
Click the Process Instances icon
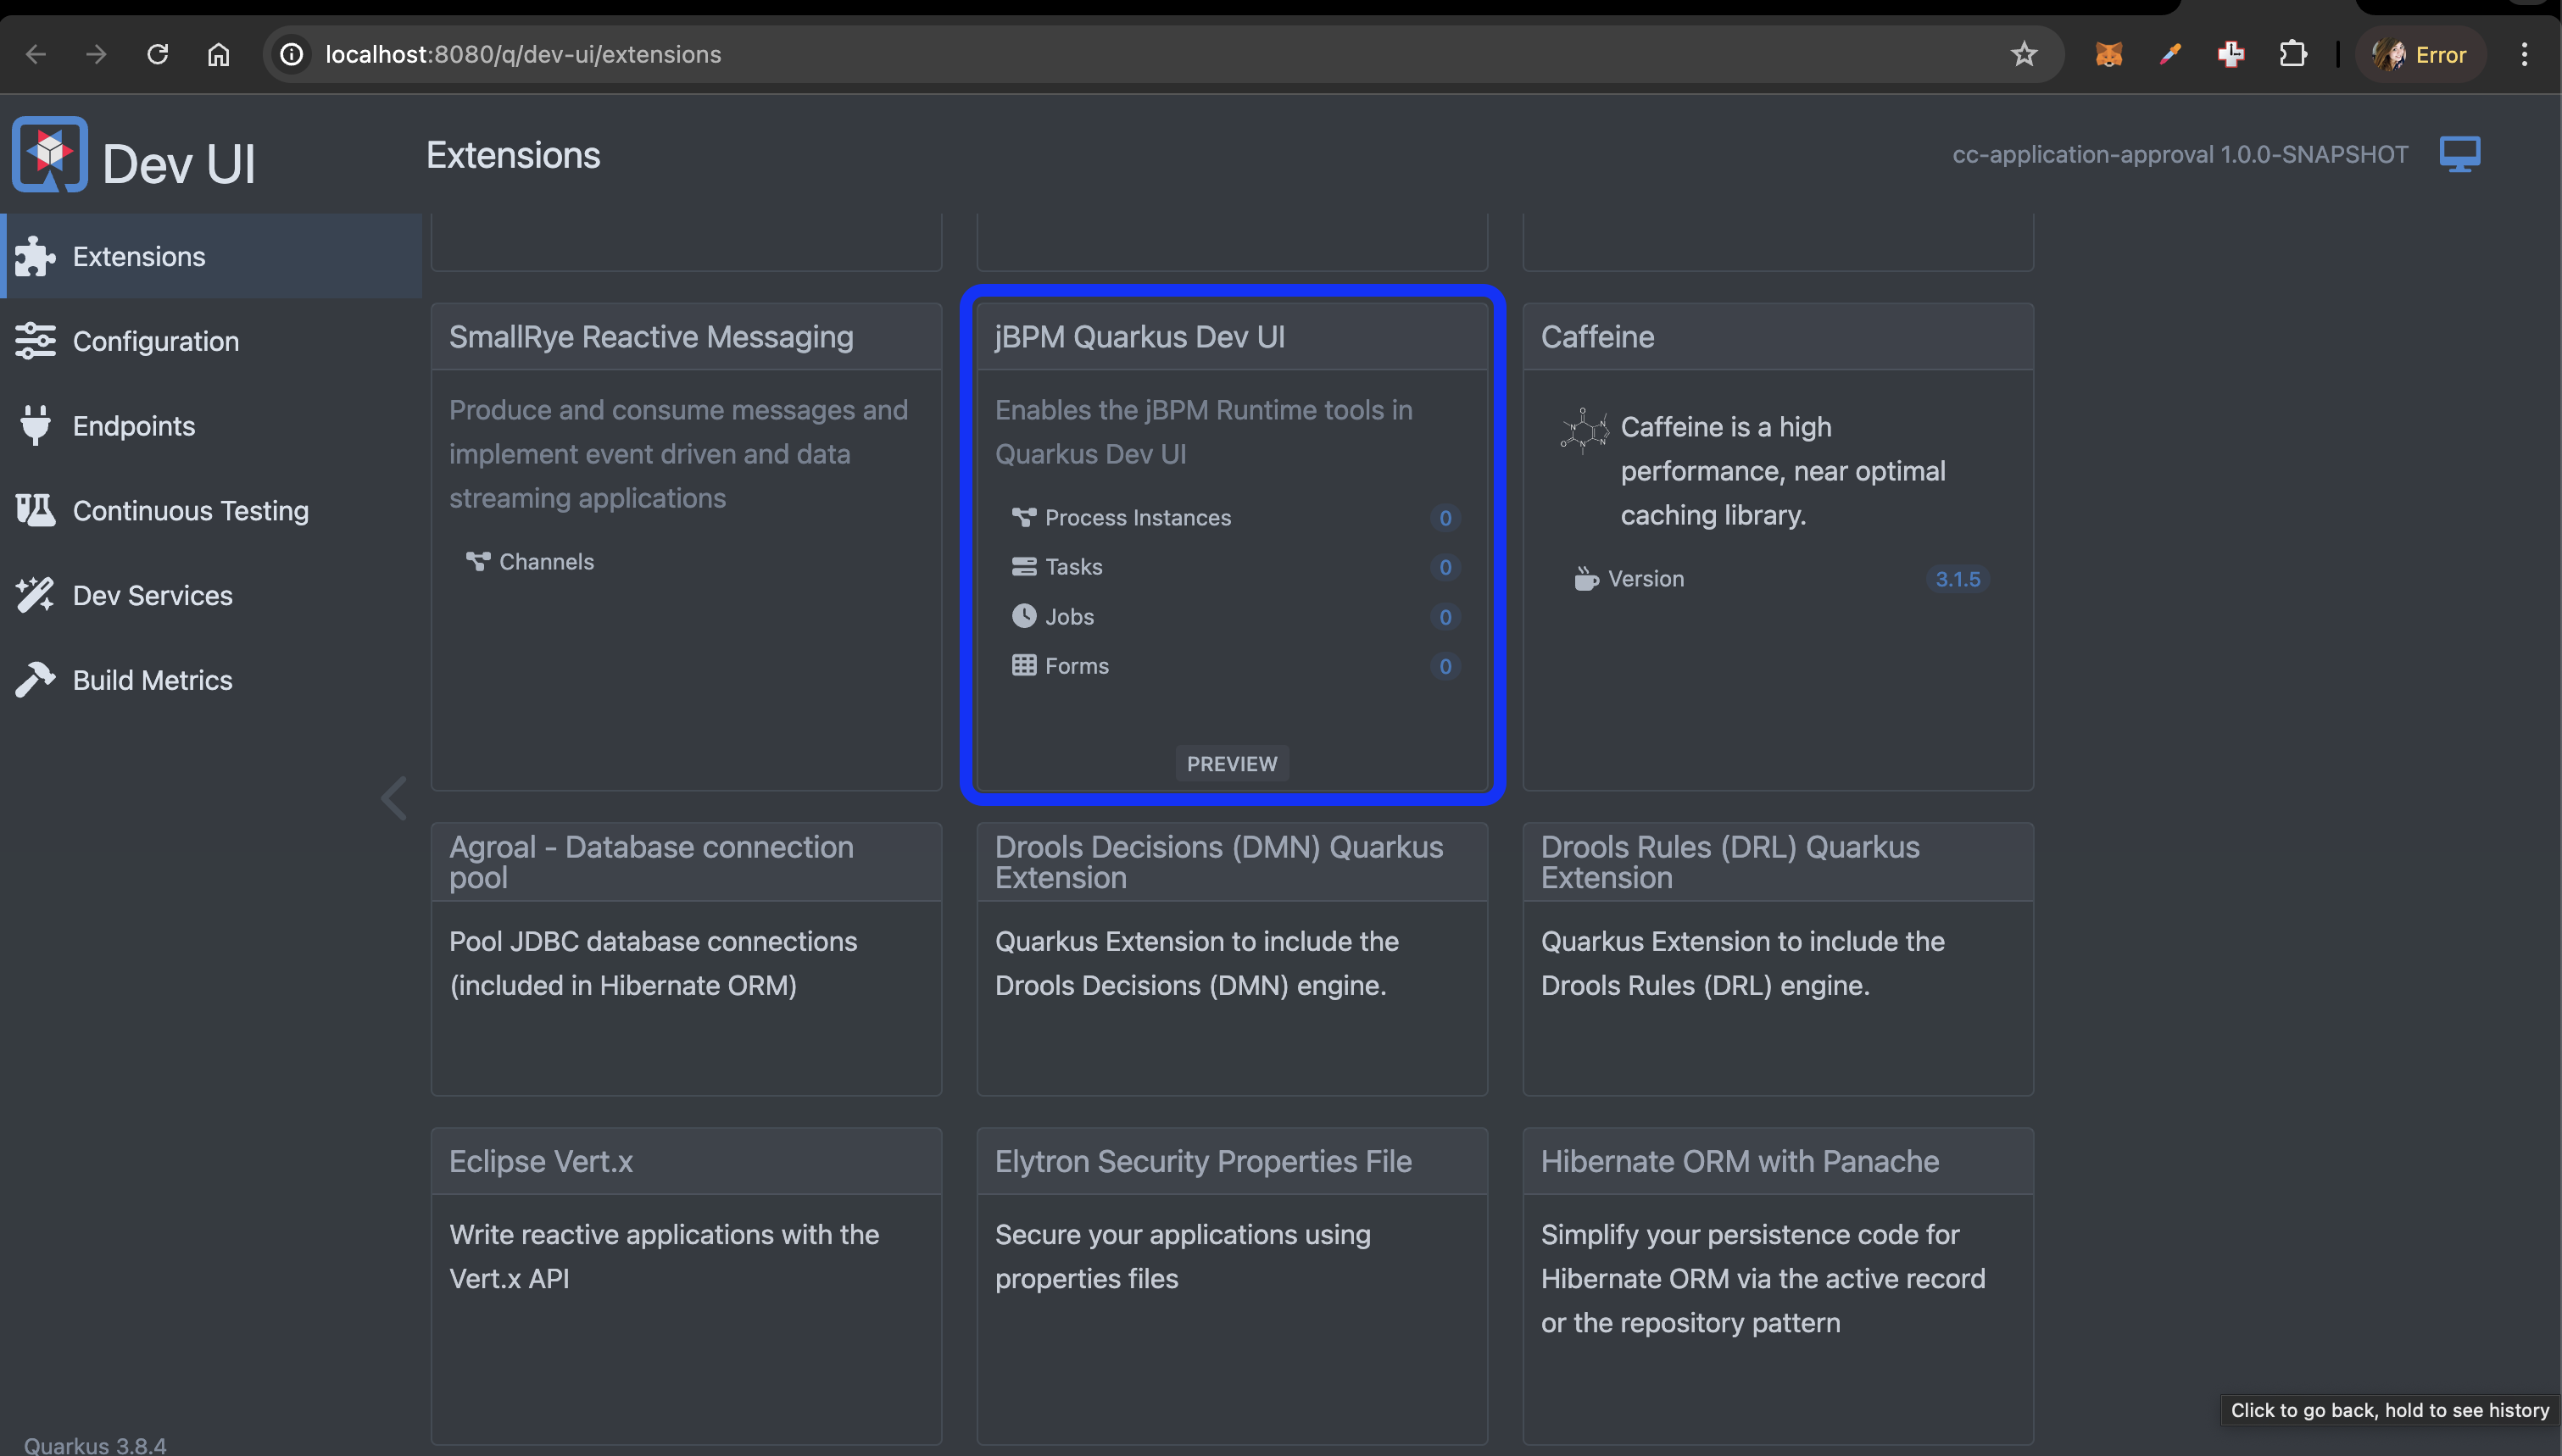(x=1023, y=517)
